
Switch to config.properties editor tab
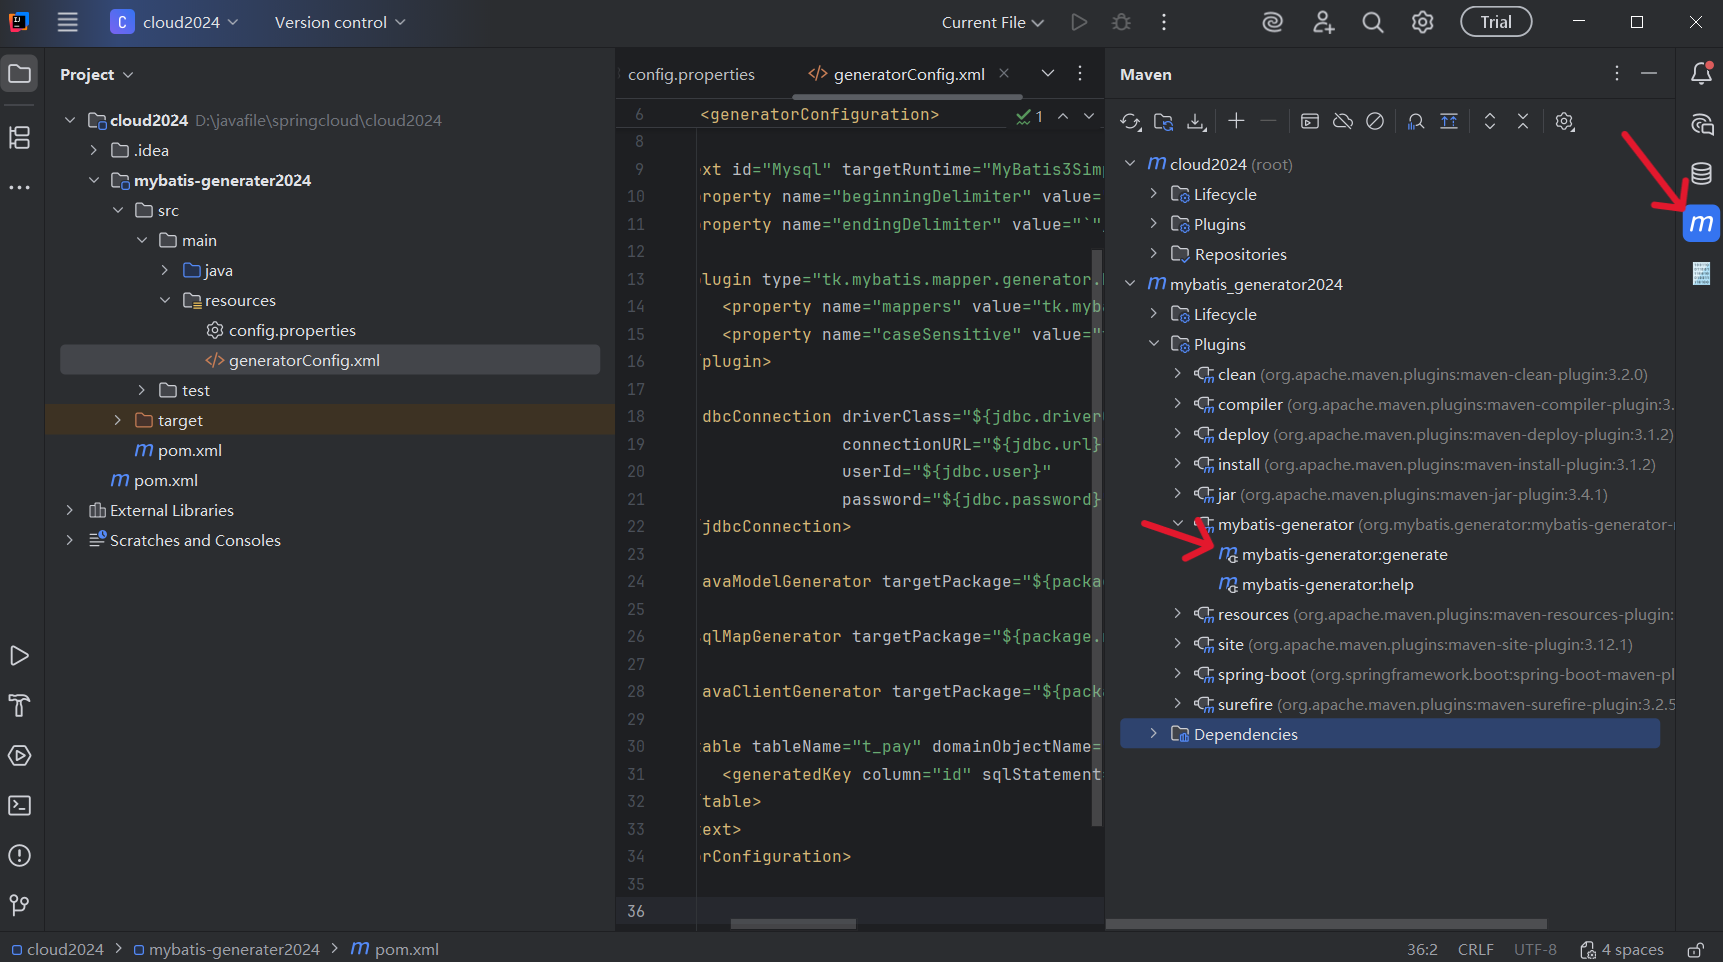point(691,74)
